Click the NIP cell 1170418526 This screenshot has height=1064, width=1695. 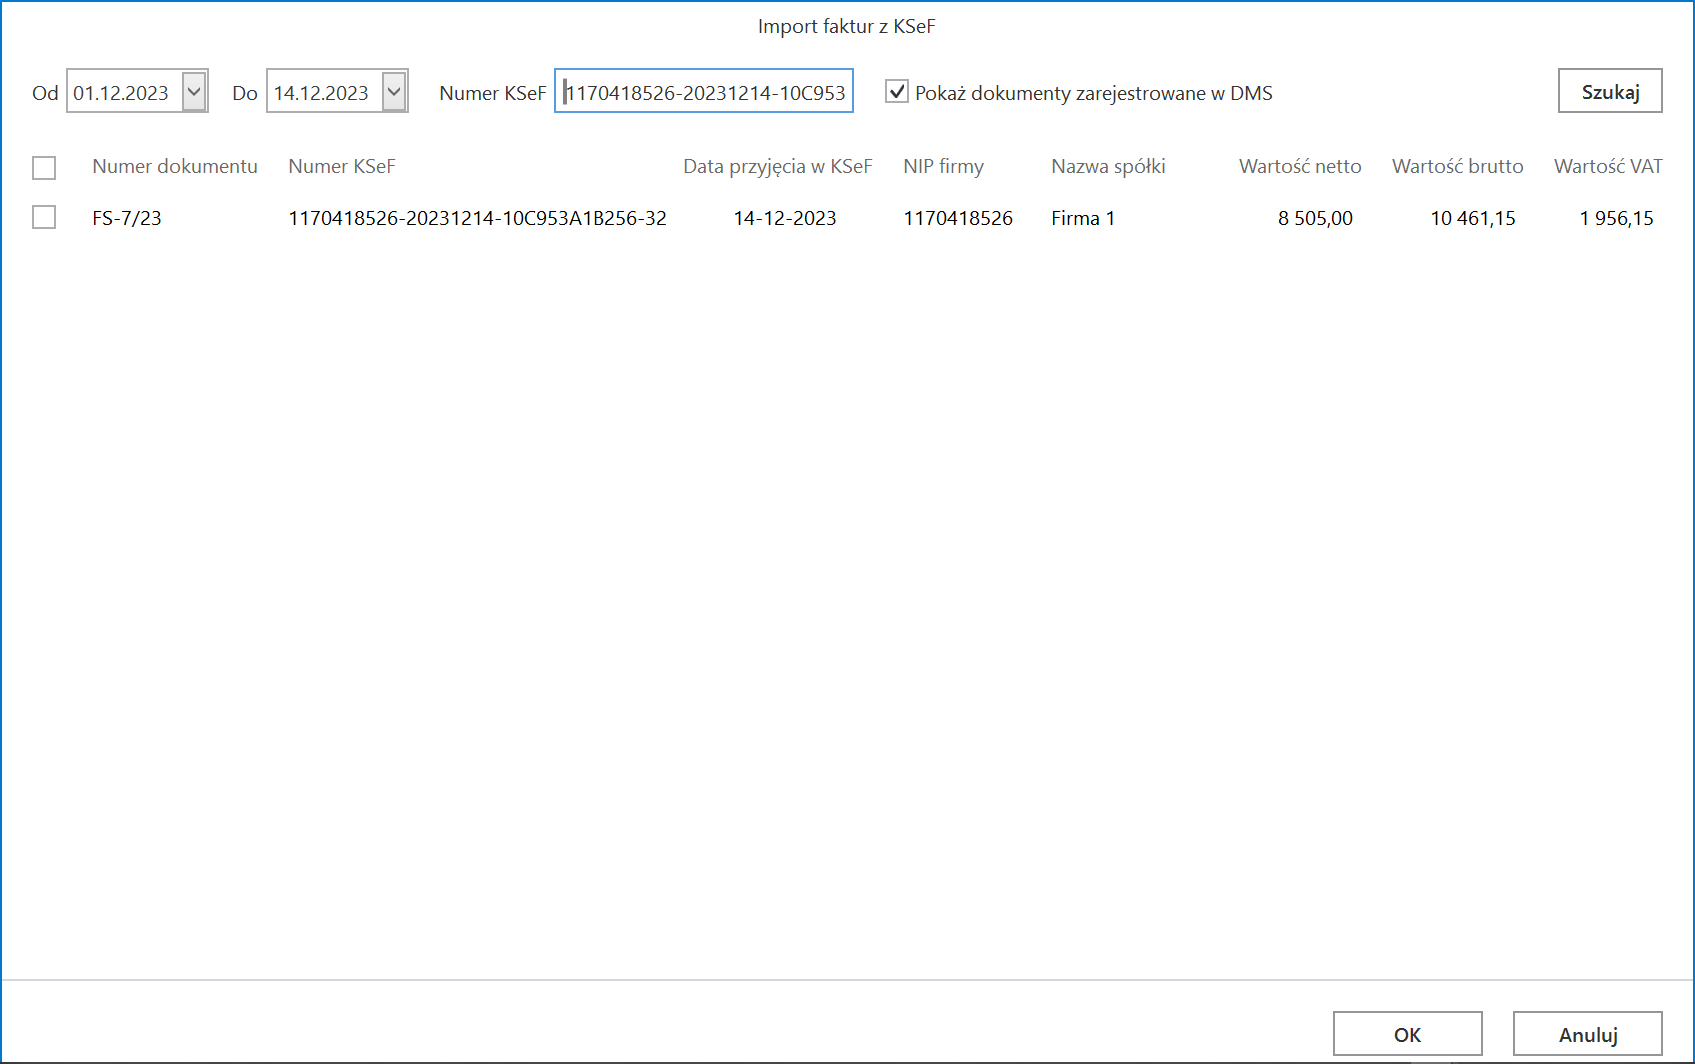click(x=958, y=218)
